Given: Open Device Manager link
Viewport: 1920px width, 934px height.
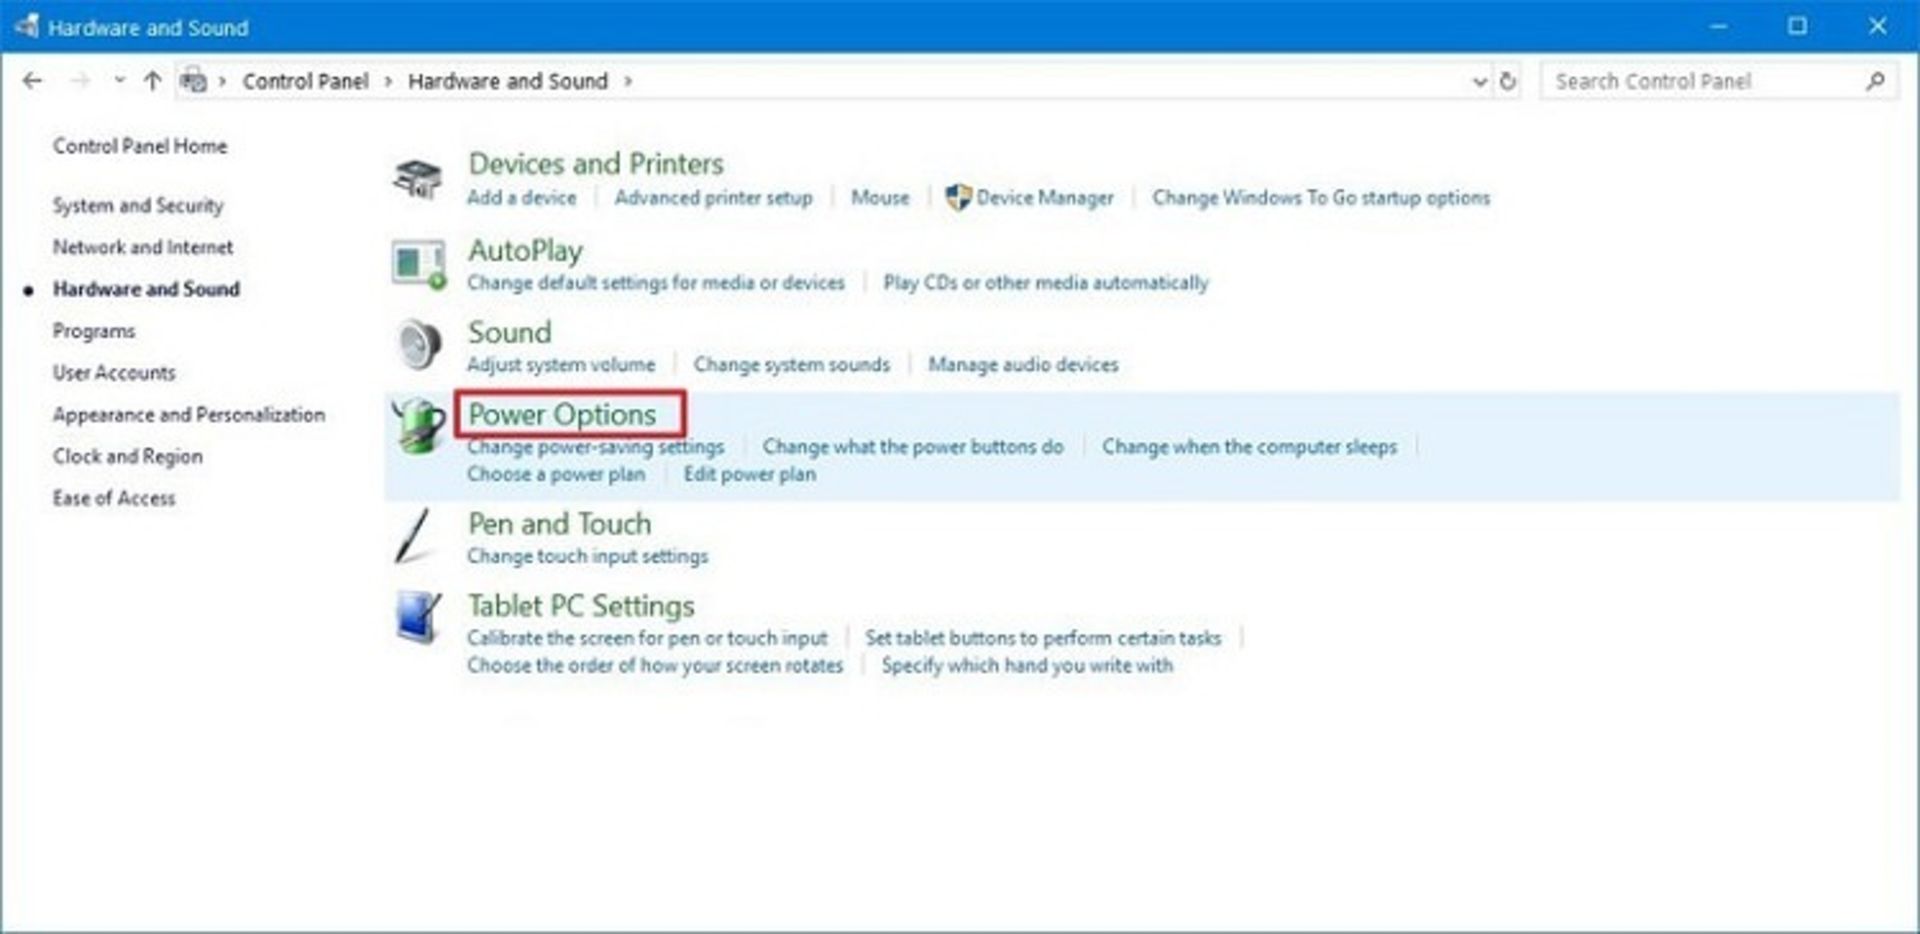Looking at the screenshot, I should [x=1044, y=198].
